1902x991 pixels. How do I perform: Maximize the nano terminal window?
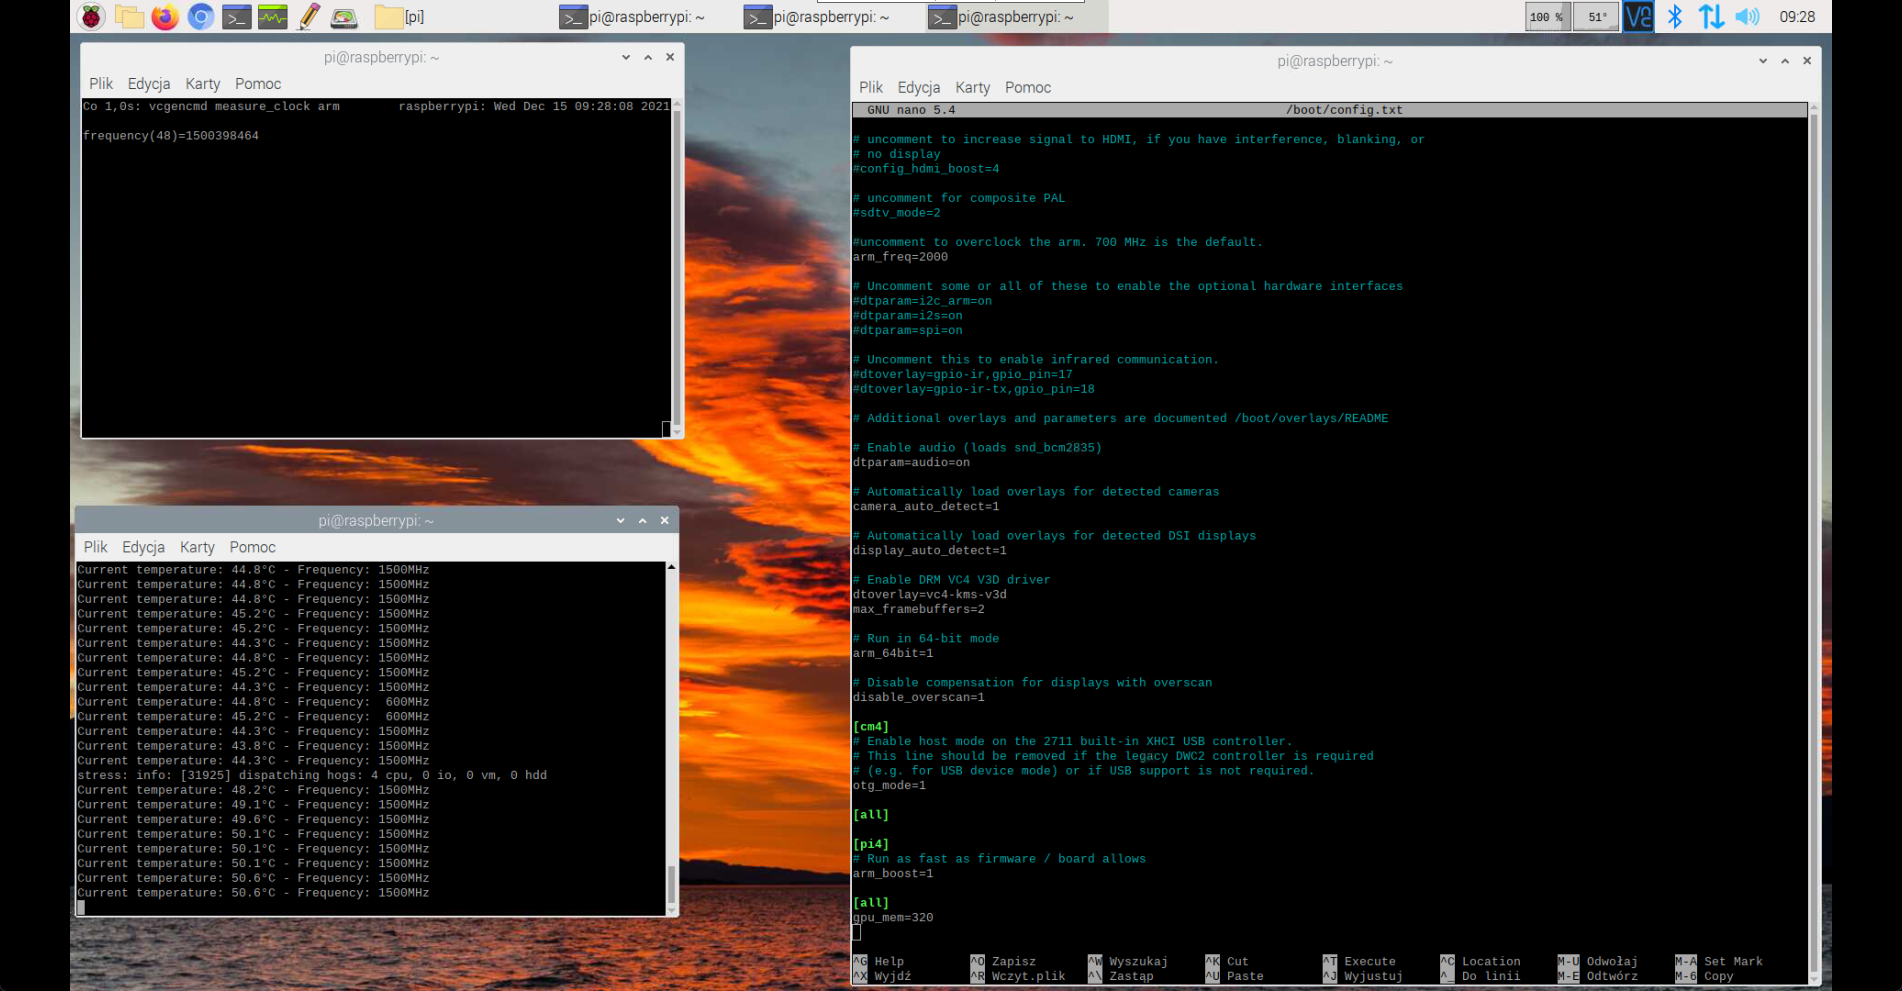1785,61
